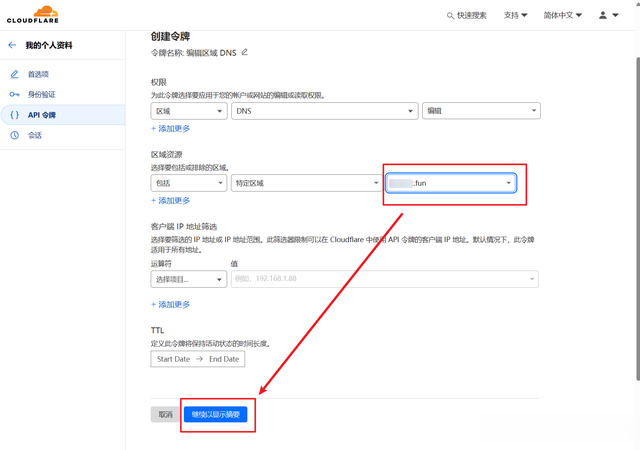This screenshot has width=640, height=450.
Task: Click the clock icon beside 会话
Action: tap(14, 135)
